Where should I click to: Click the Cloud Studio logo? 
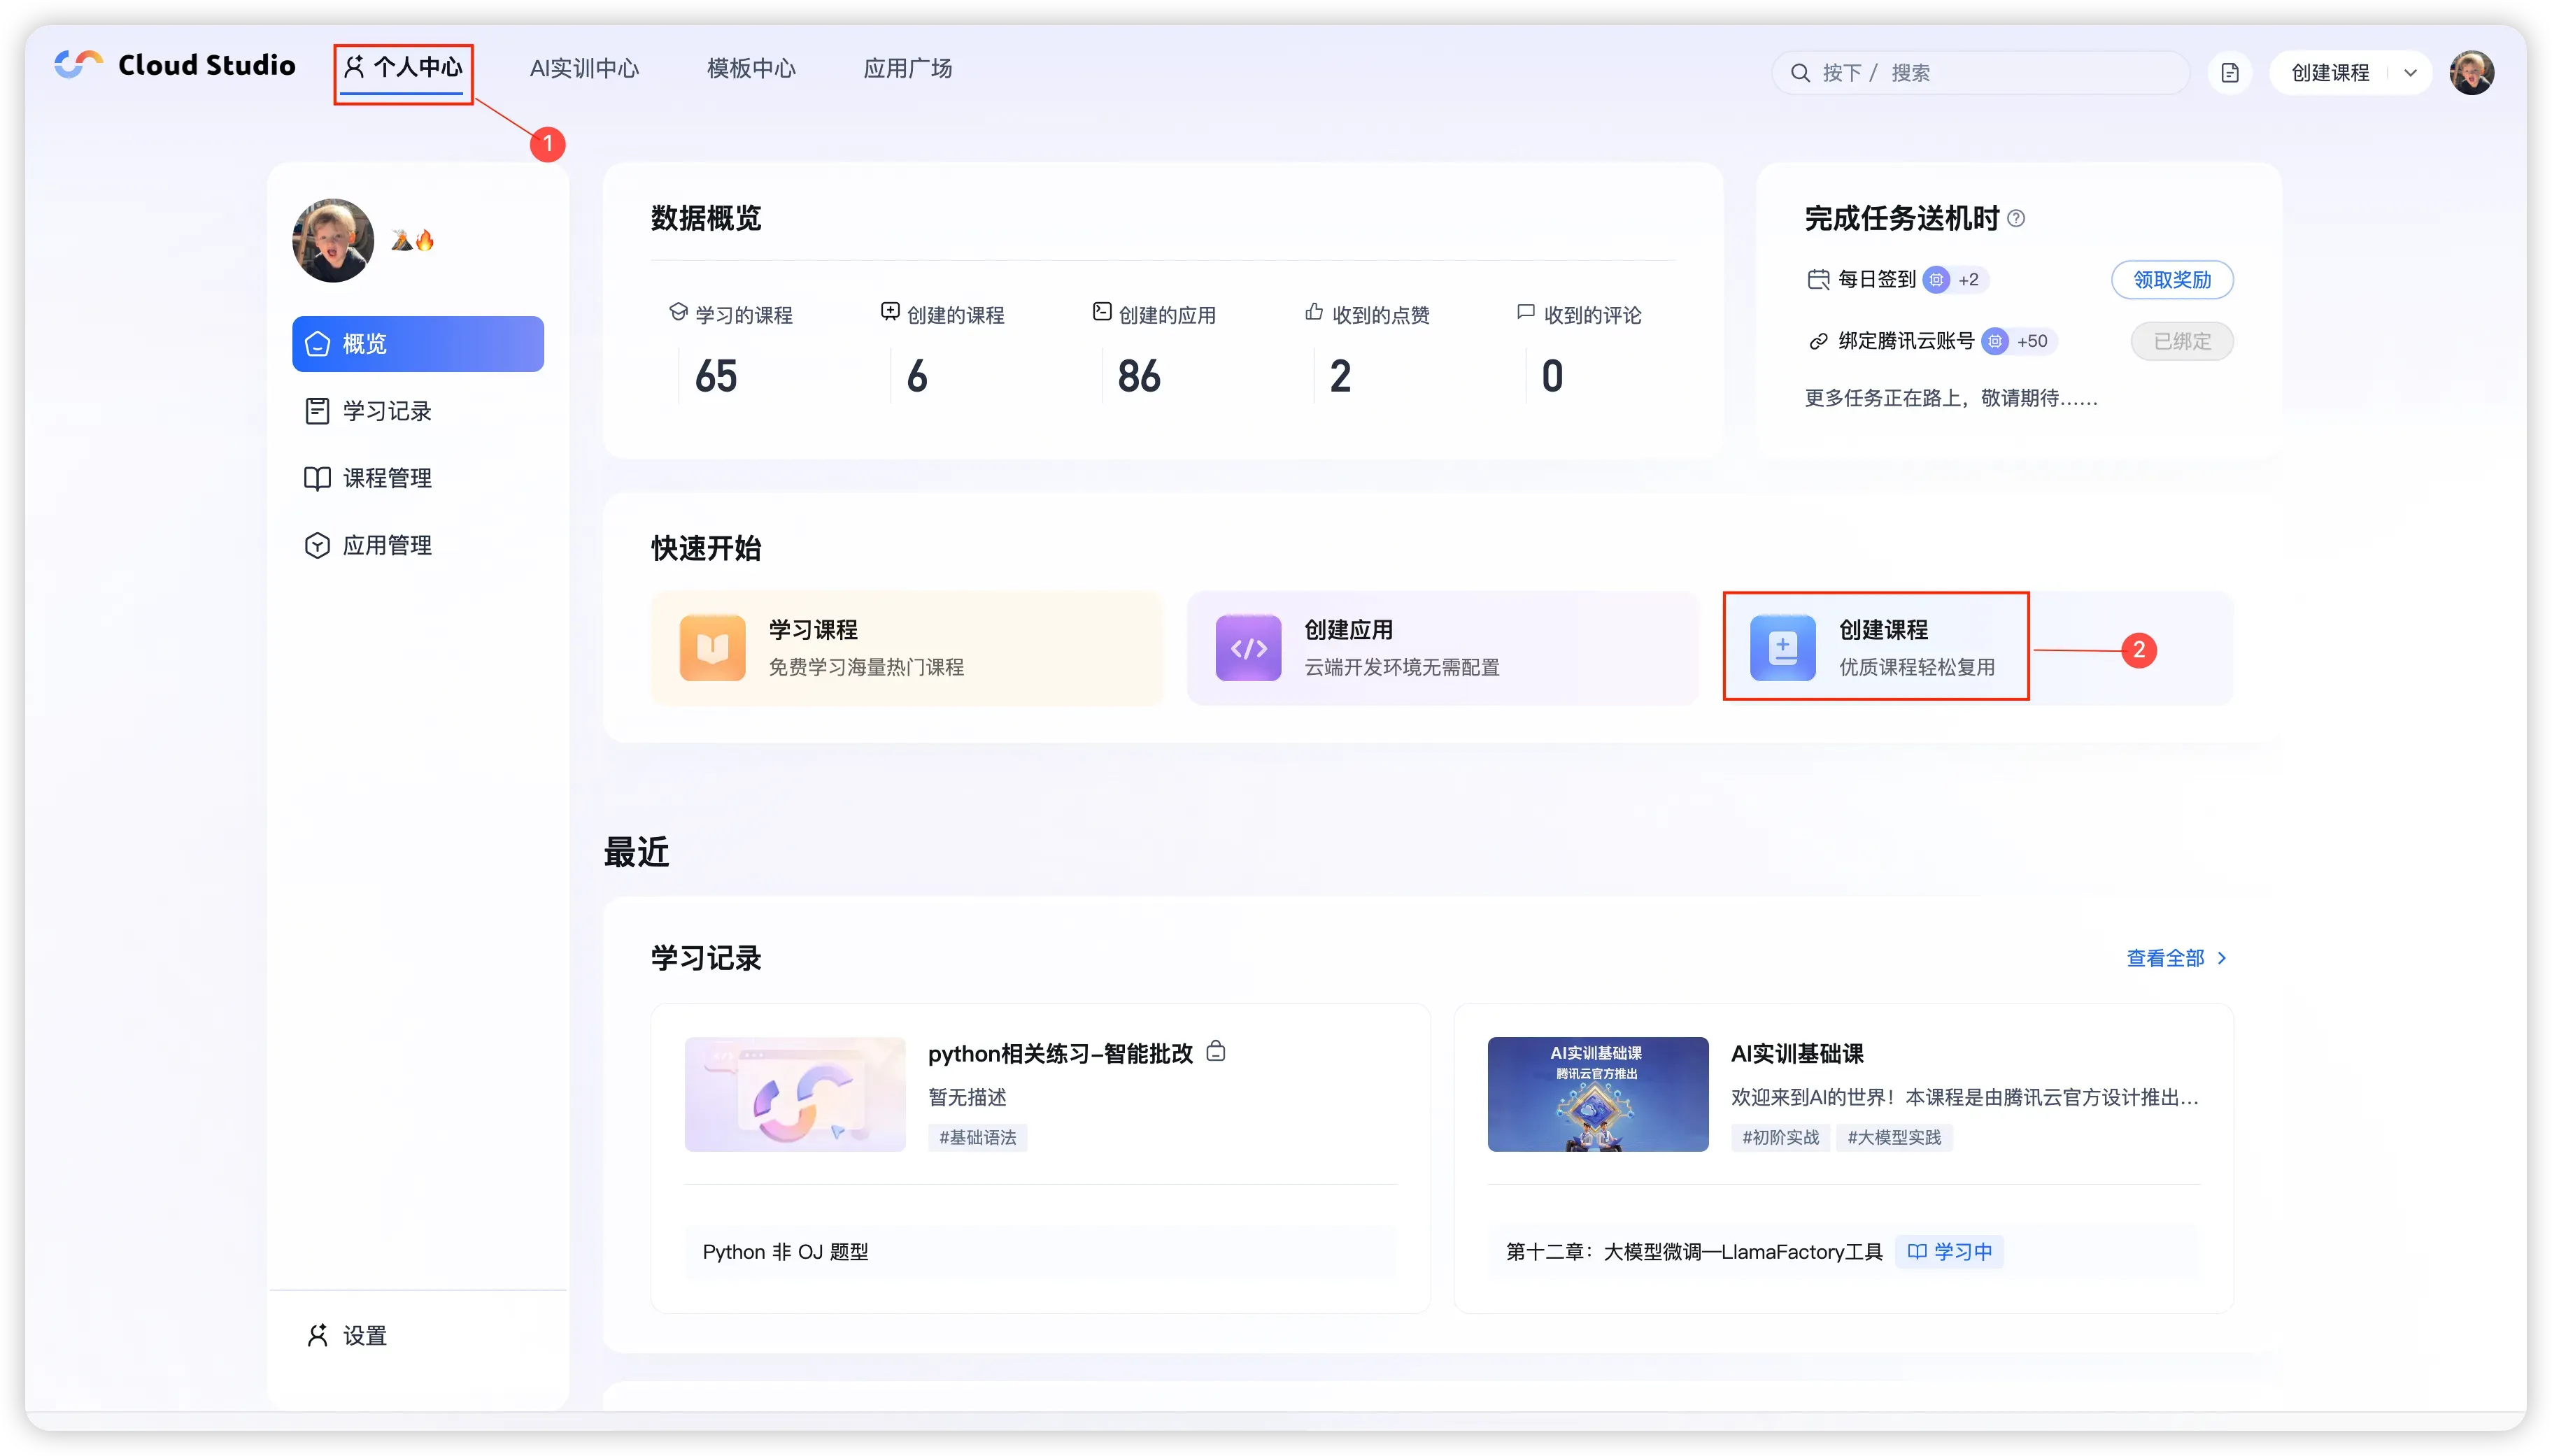175,65
